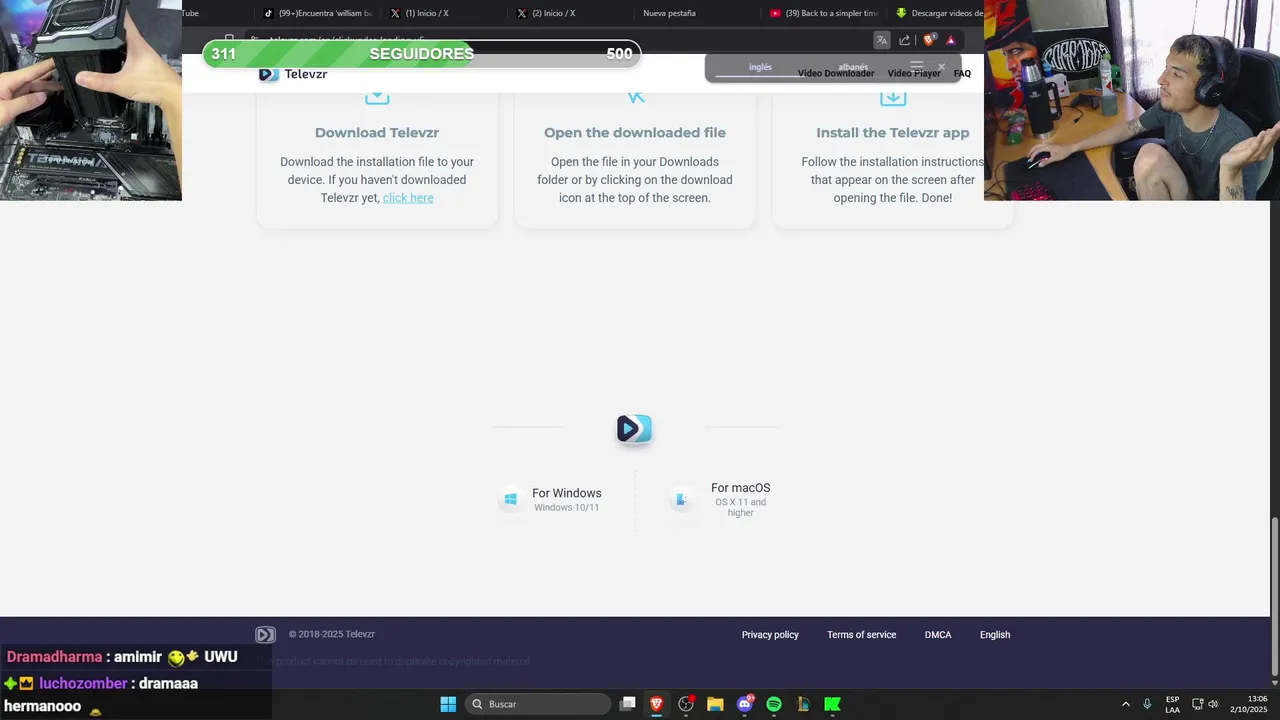This screenshot has width=1280, height=720.
Task: Click the network tray icon
Action: coord(1197,704)
